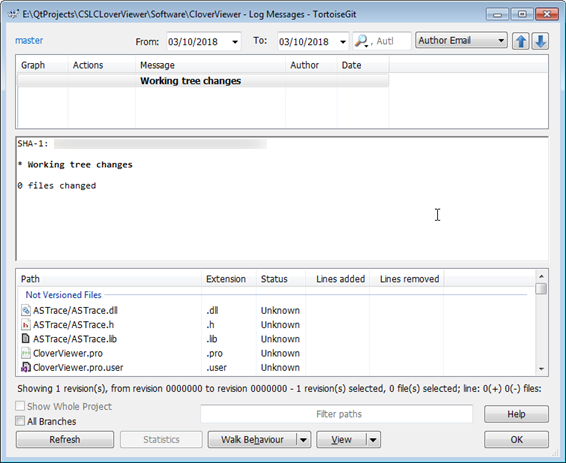The width and height of the screenshot is (566, 463).
Task: Sort files by Path column header
Action: [109, 279]
